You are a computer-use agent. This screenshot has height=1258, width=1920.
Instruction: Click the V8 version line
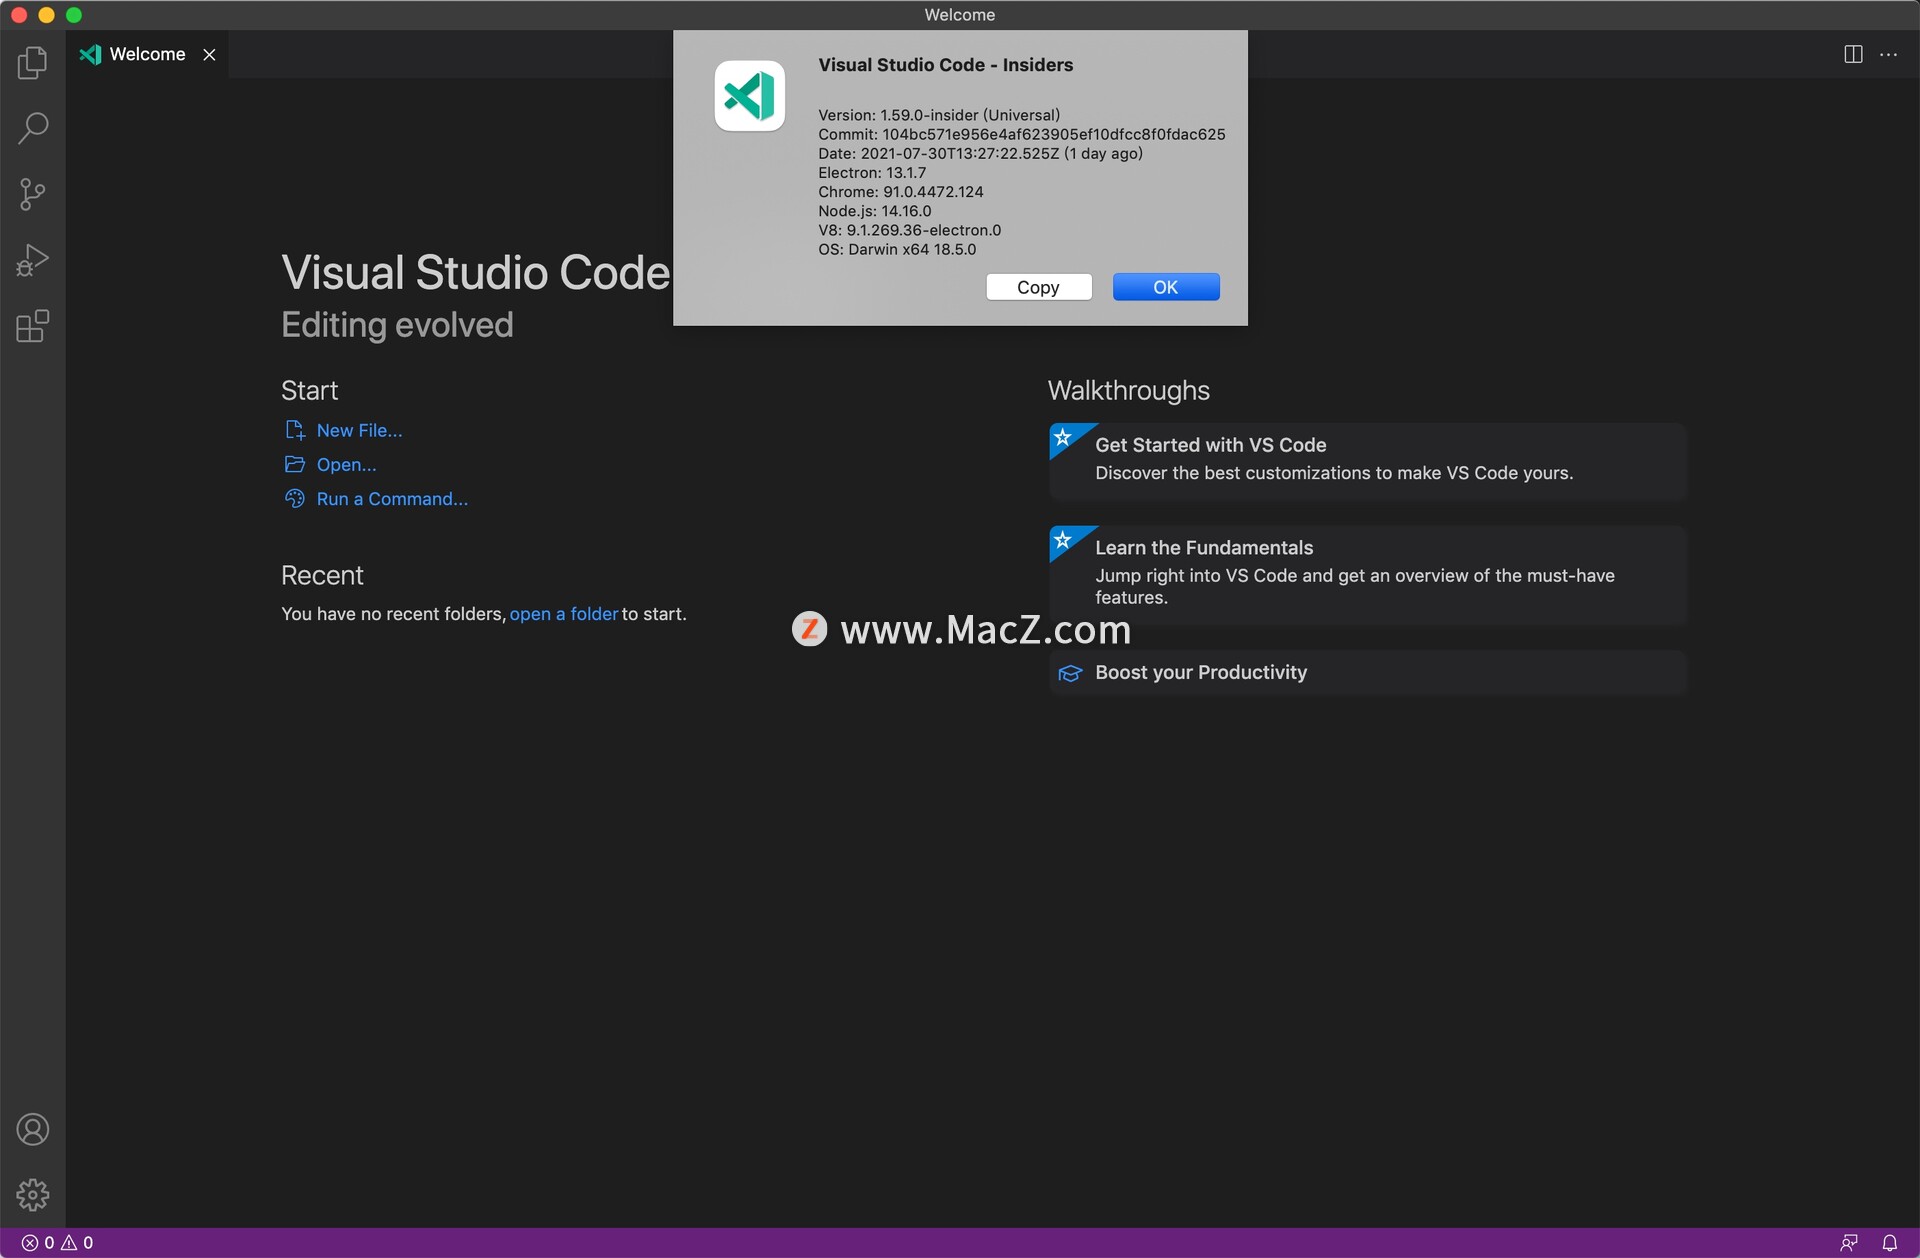point(909,230)
